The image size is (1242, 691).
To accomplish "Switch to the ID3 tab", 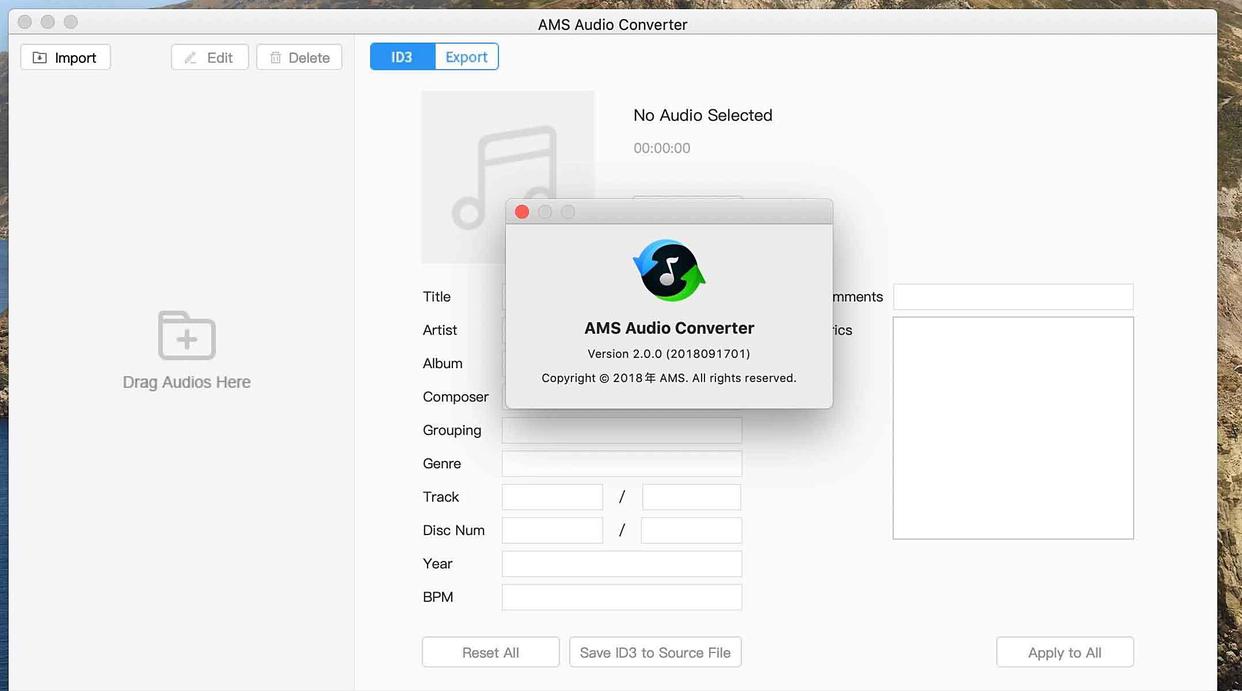I will click(402, 57).
